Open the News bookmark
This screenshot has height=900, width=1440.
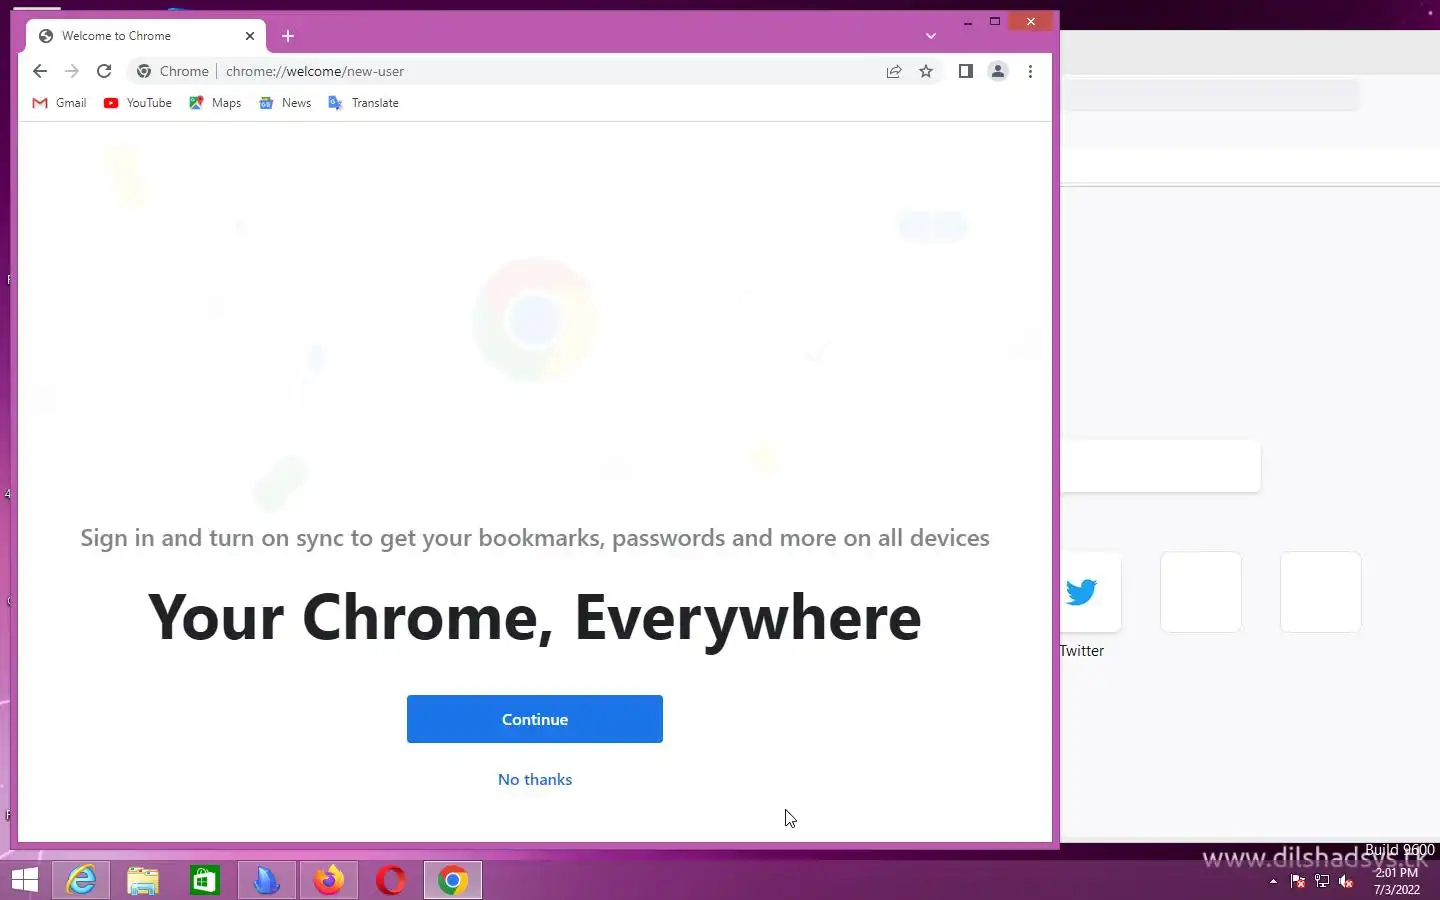(x=285, y=103)
